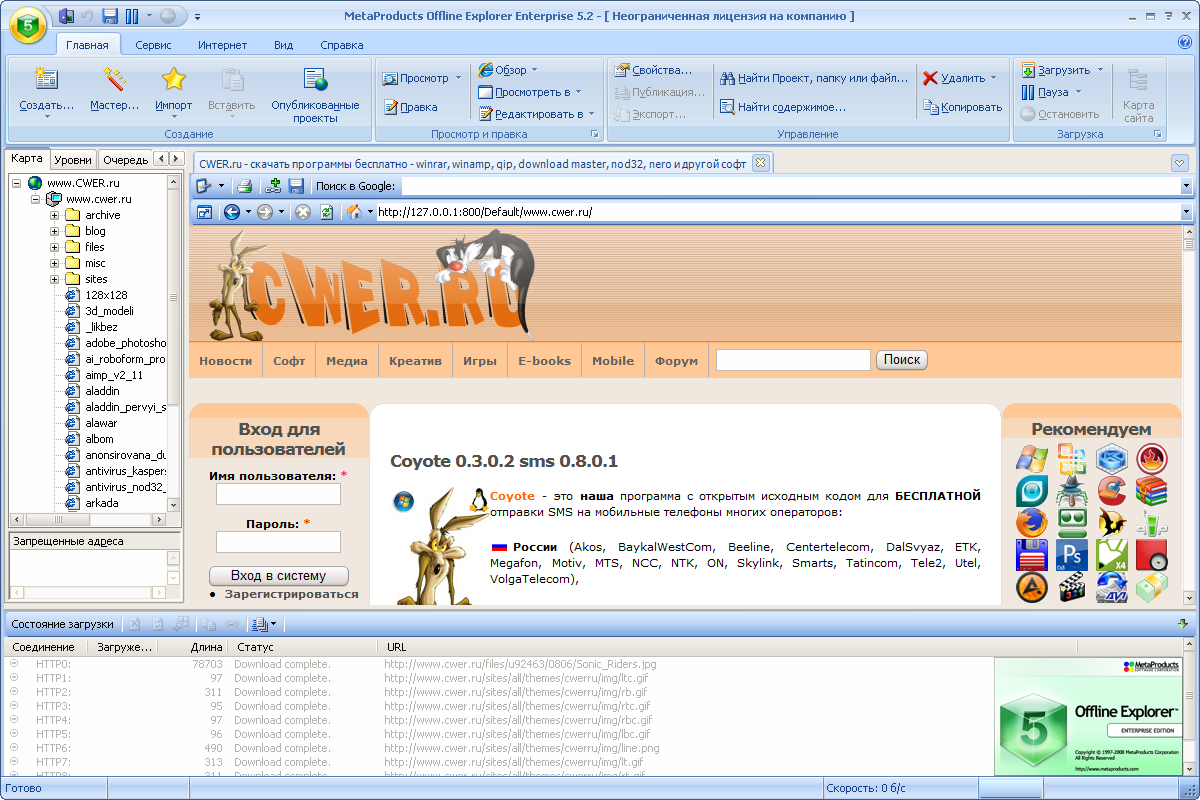The width and height of the screenshot is (1200, 800).
Task: Open the Справка ribbon tab
Action: click(342, 45)
